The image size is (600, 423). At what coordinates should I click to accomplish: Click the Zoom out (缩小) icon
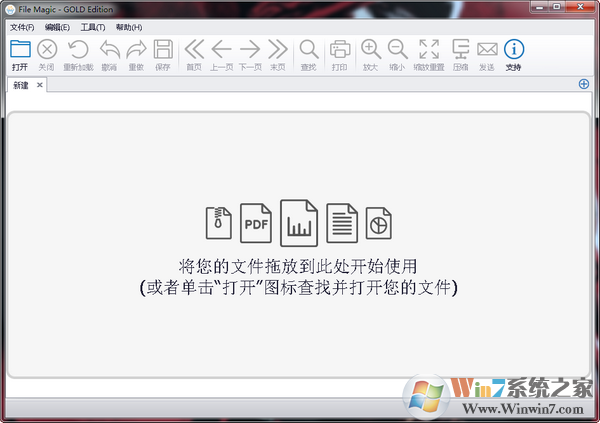[398, 49]
